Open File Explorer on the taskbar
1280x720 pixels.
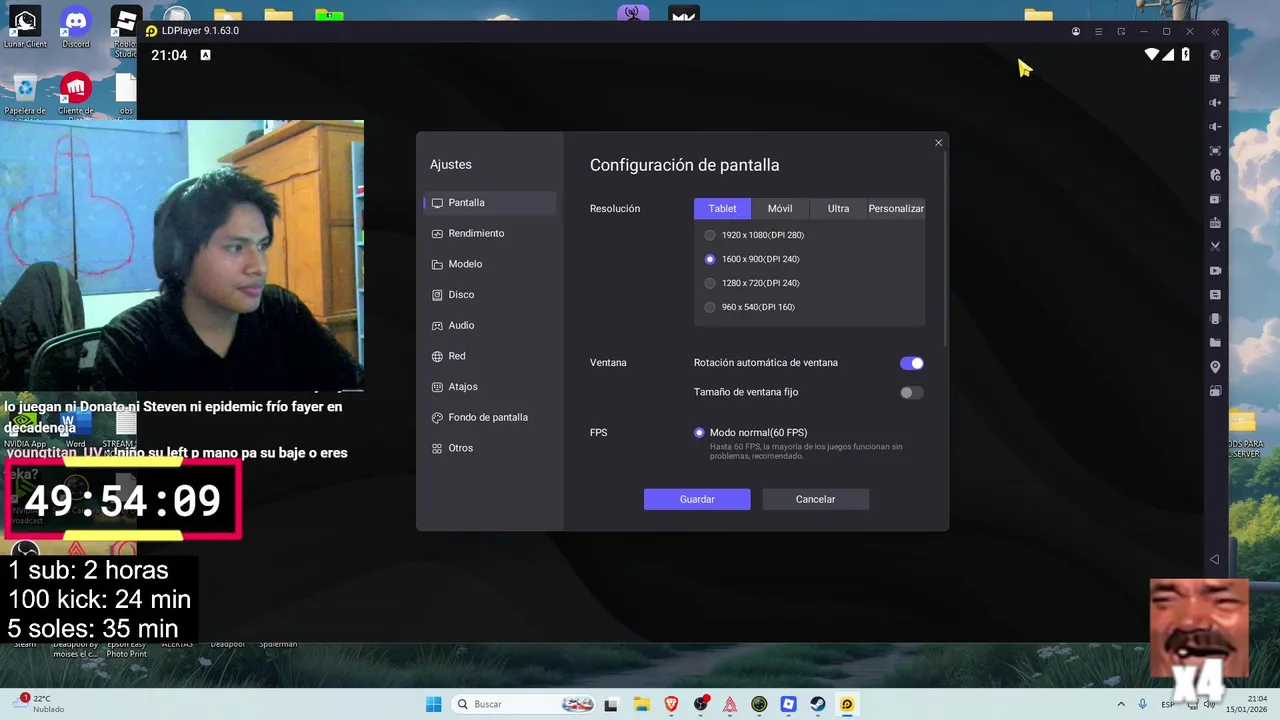coord(641,704)
